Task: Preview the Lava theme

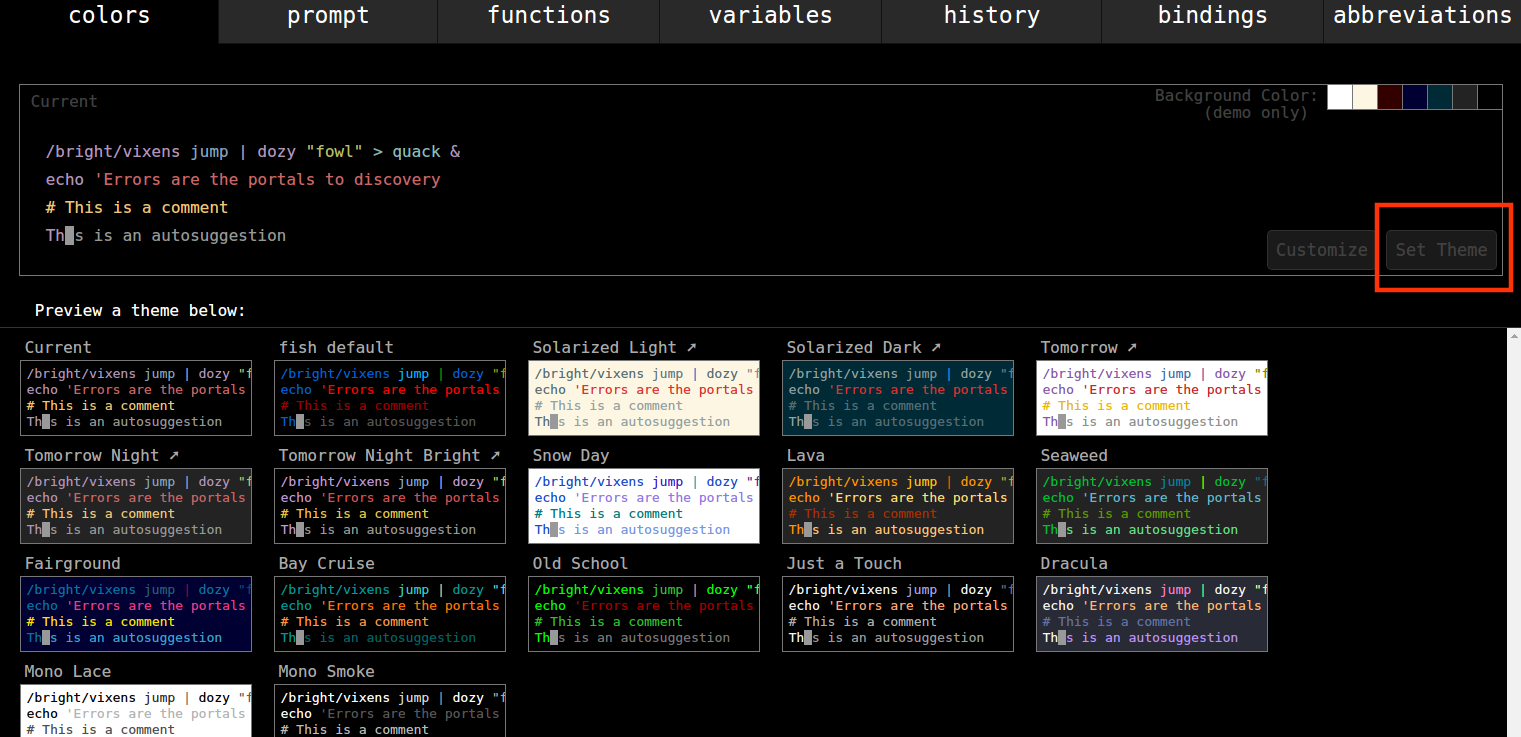Action: (898, 506)
